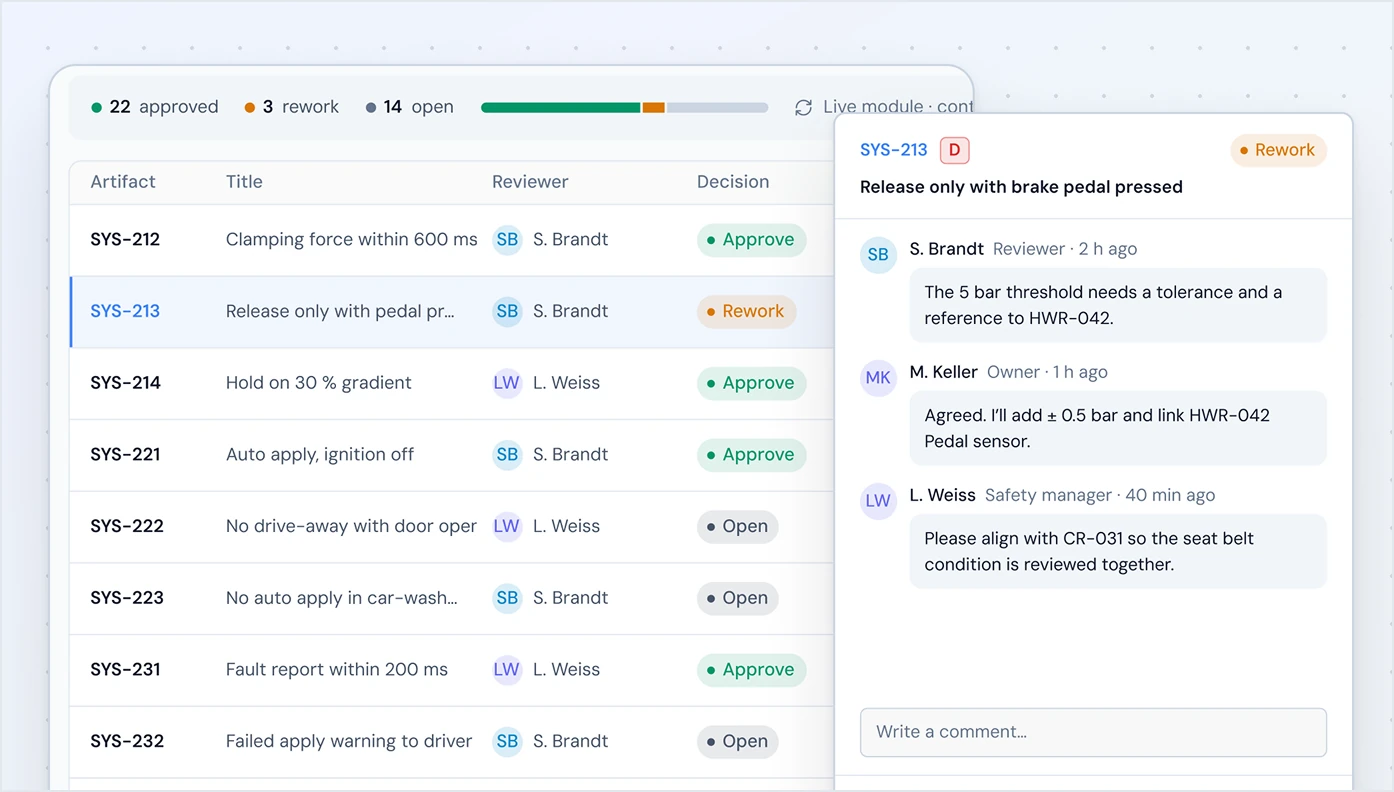
Task: Click the Approve badge for SYS-214
Action: (x=751, y=383)
